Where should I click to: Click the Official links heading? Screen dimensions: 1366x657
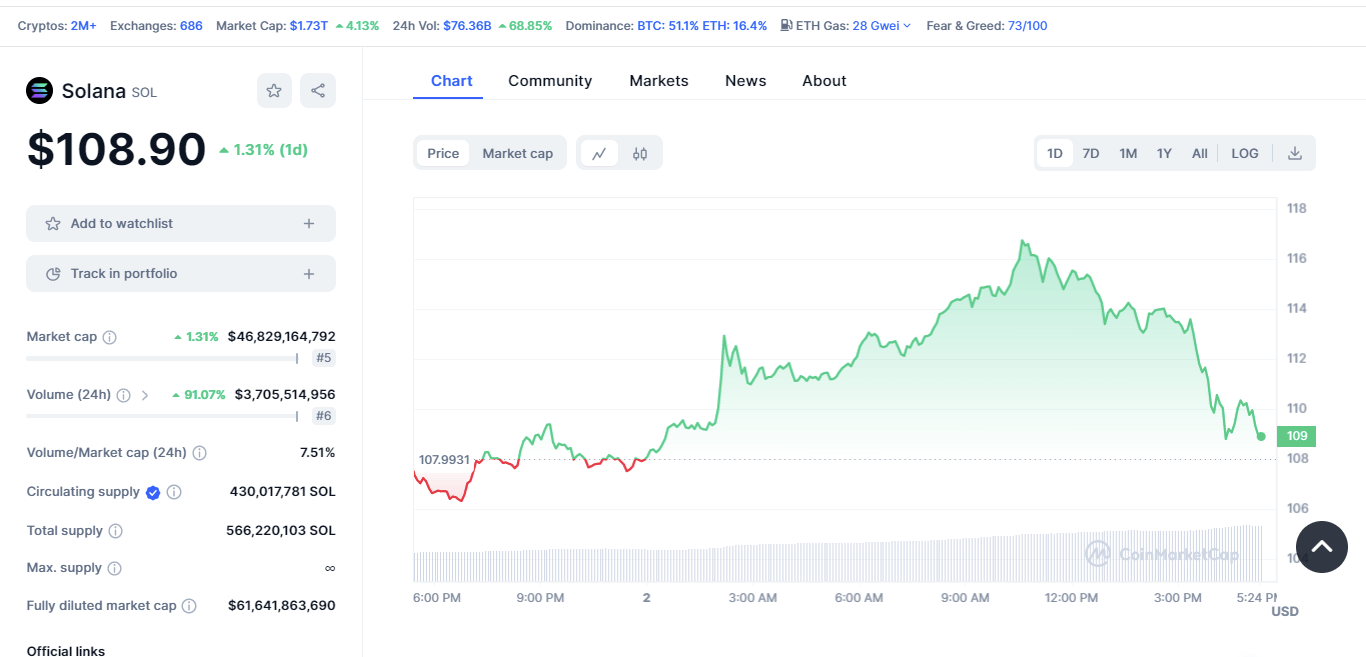[x=66, y=651]
